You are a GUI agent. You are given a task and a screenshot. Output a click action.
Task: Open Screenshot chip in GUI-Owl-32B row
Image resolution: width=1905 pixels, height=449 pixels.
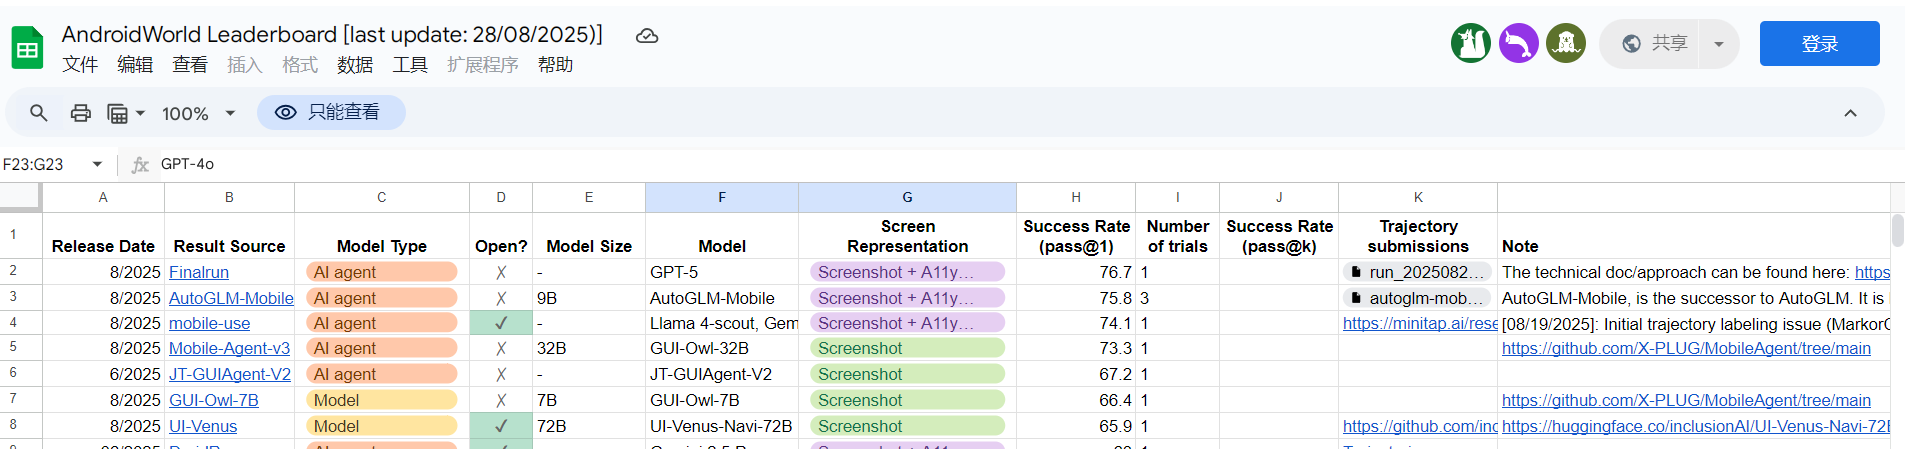(907, 348)
